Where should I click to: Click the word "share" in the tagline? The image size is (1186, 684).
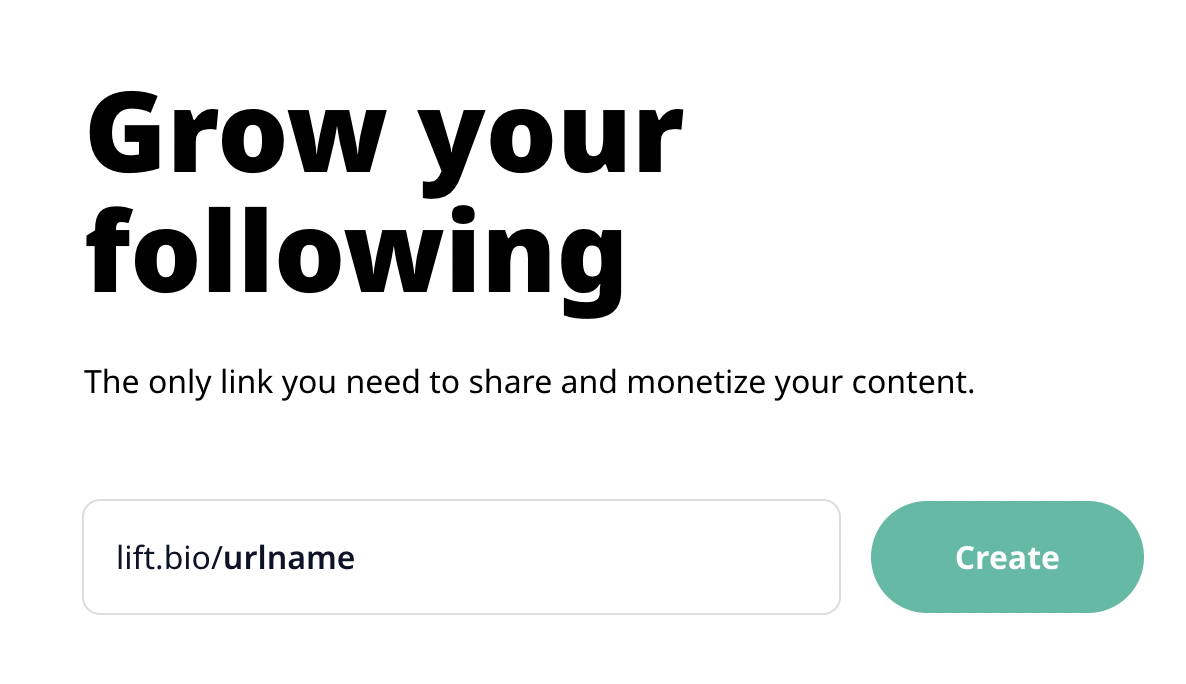(x=513, y=382)
